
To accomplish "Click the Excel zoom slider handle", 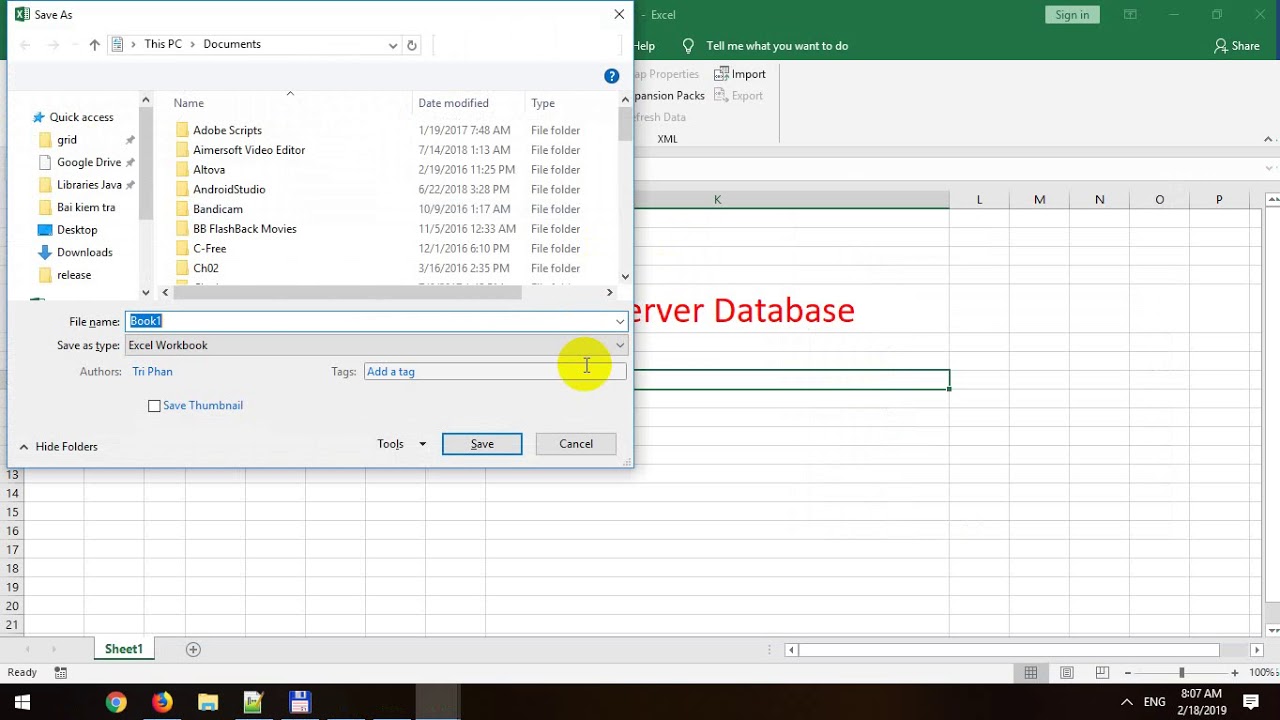I will click(1181, 673).
